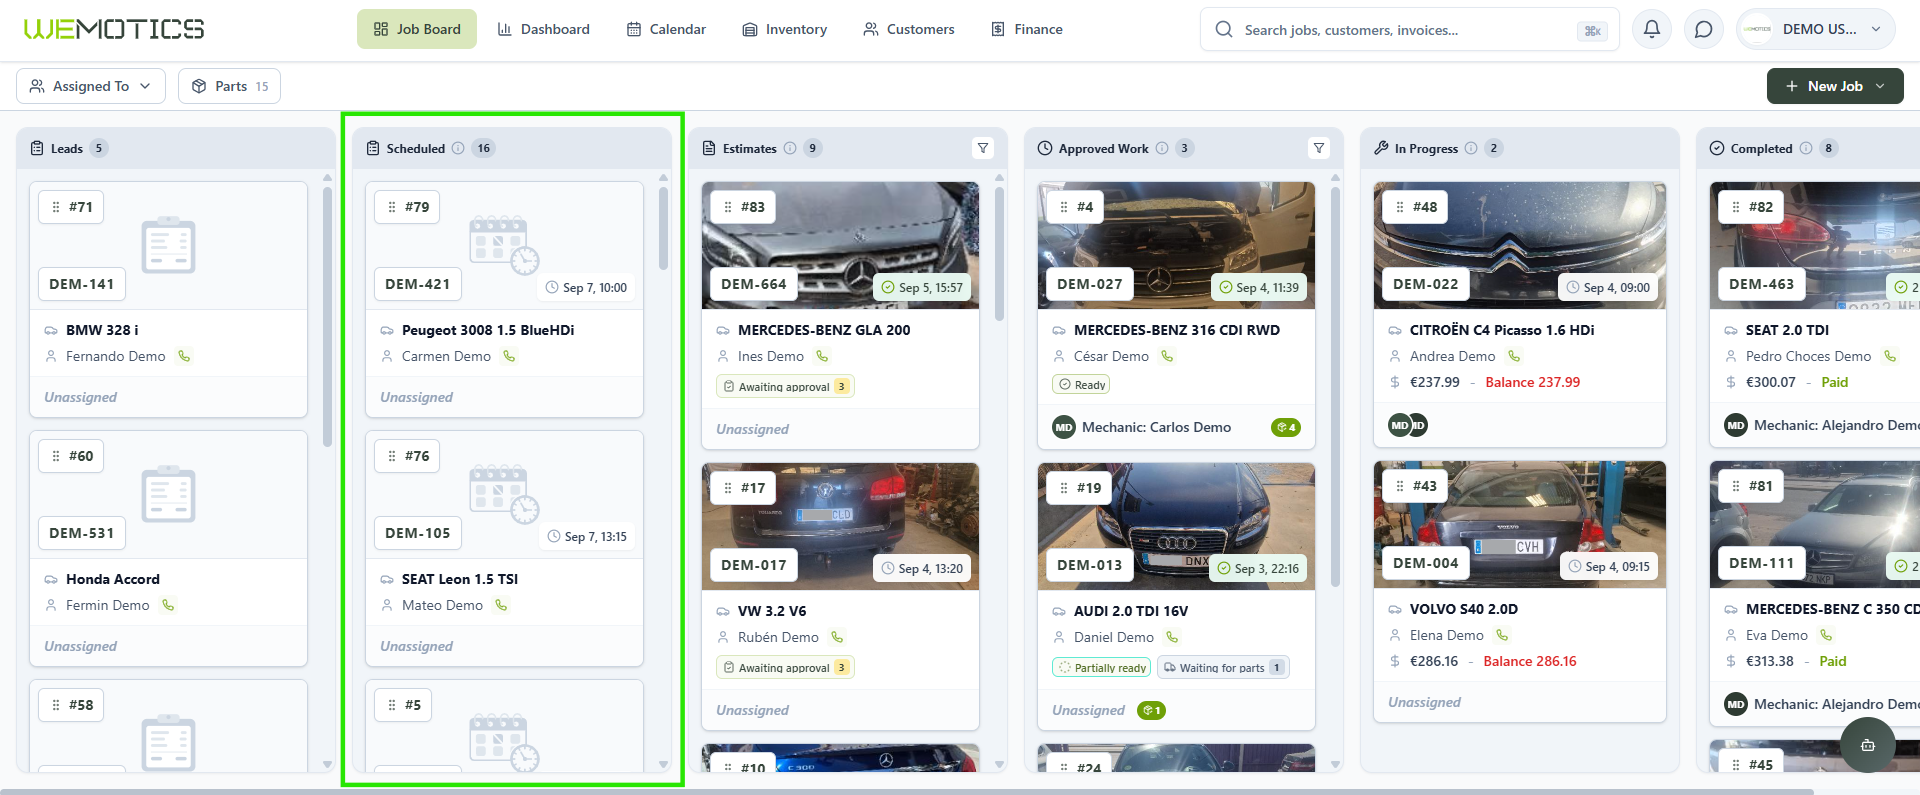Filter the Approved Work column
This screenshot has height=795, width=1920.
(x=1319, y=148)
